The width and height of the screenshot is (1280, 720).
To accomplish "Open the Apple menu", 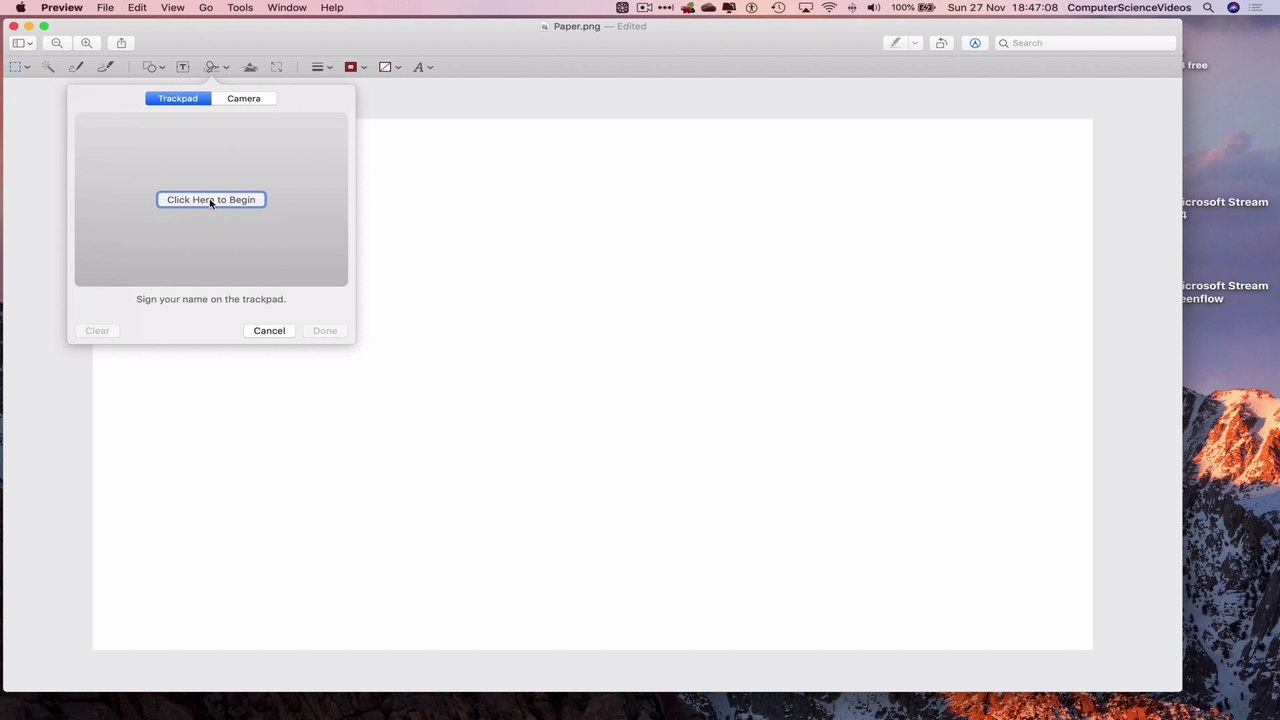I will tap(20, 8).
